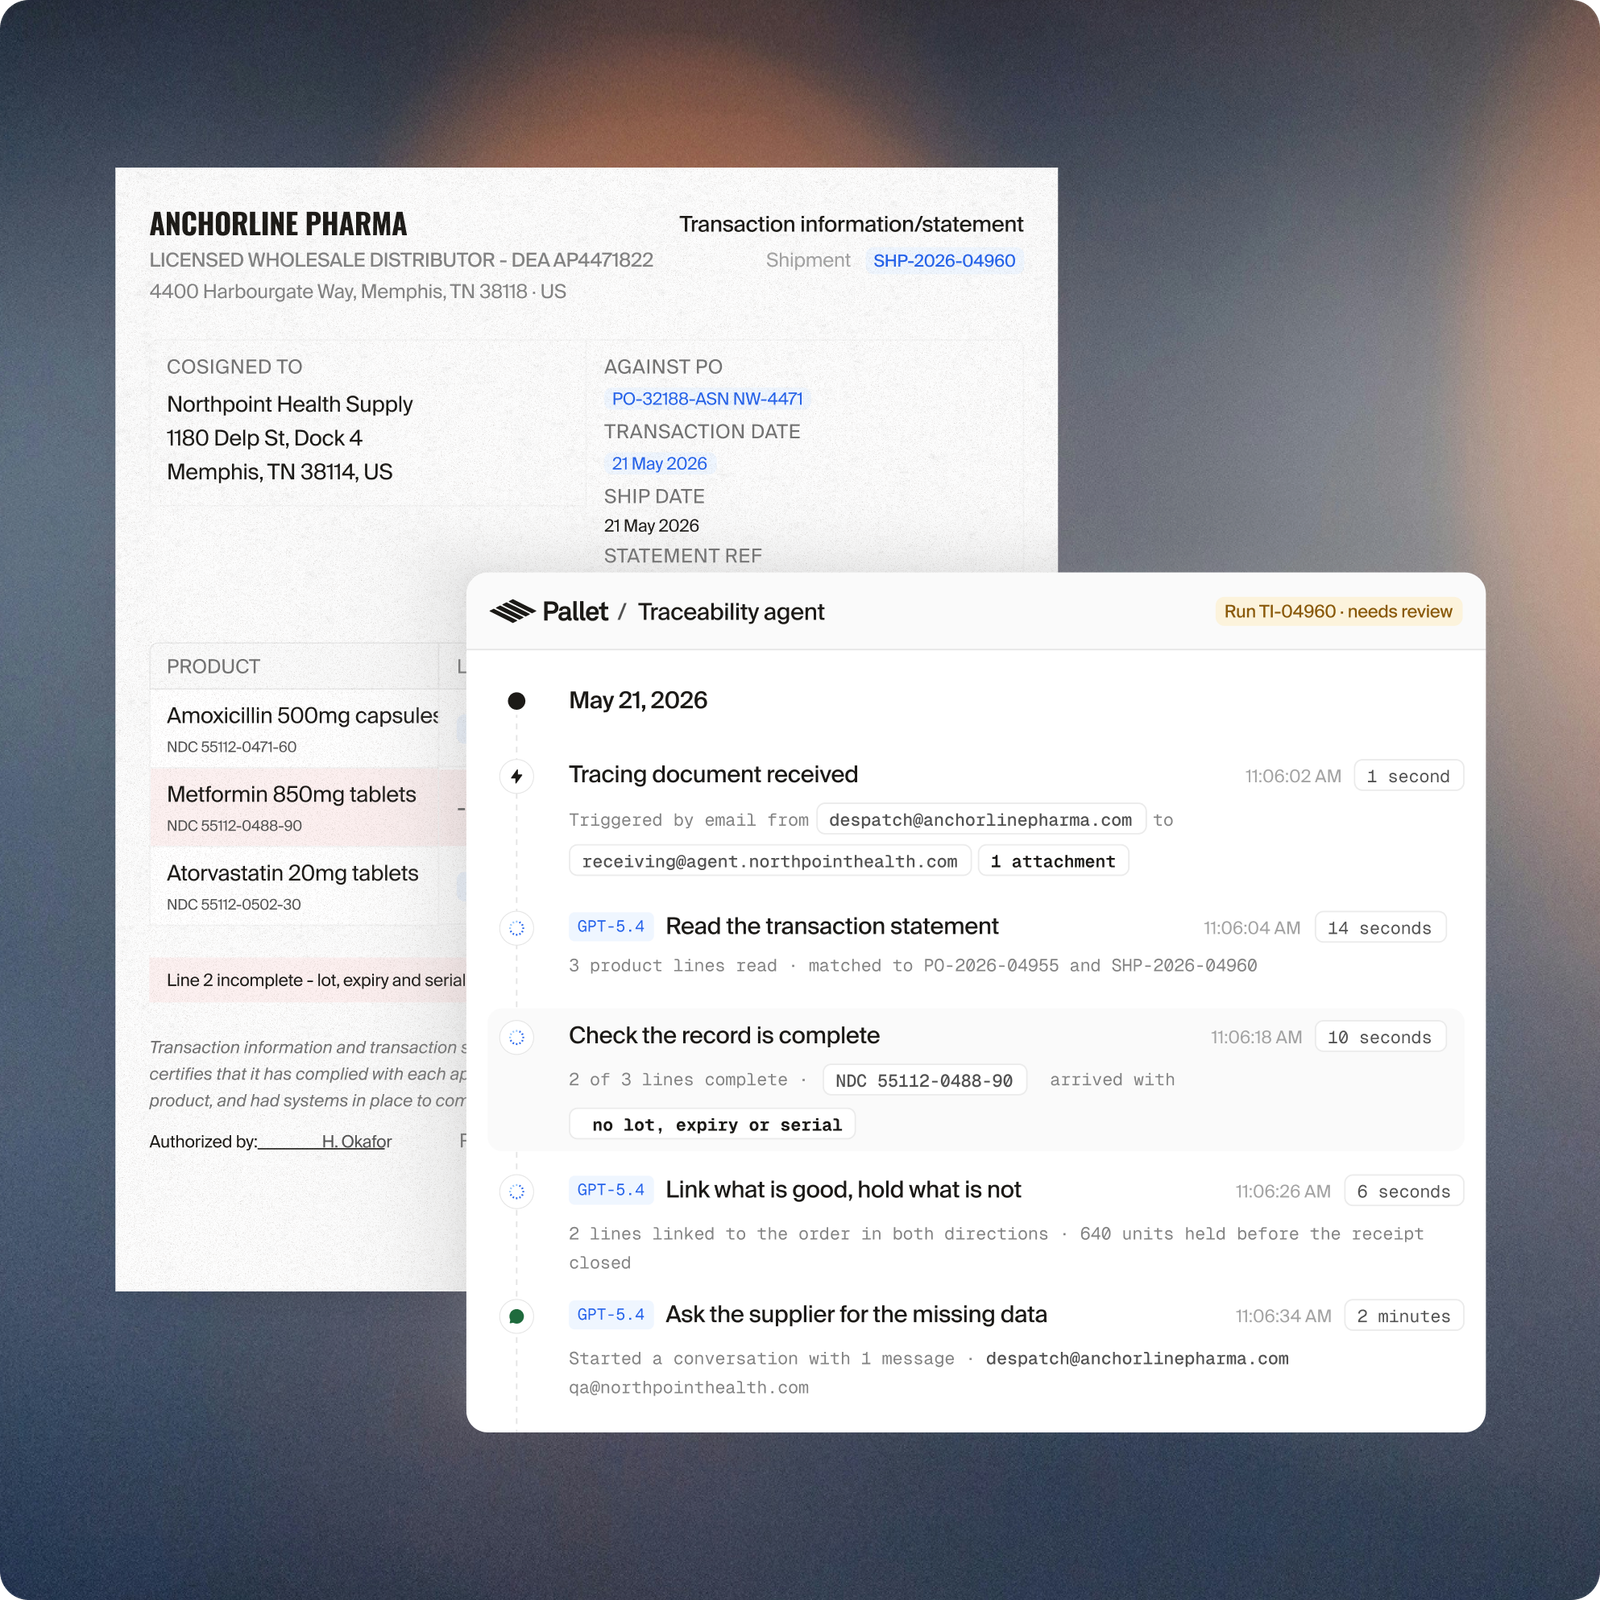This screenshot has height=1600, width=1600.
Task: Click the spinner icon beside Link what is good
Action: pos(516,1191)
